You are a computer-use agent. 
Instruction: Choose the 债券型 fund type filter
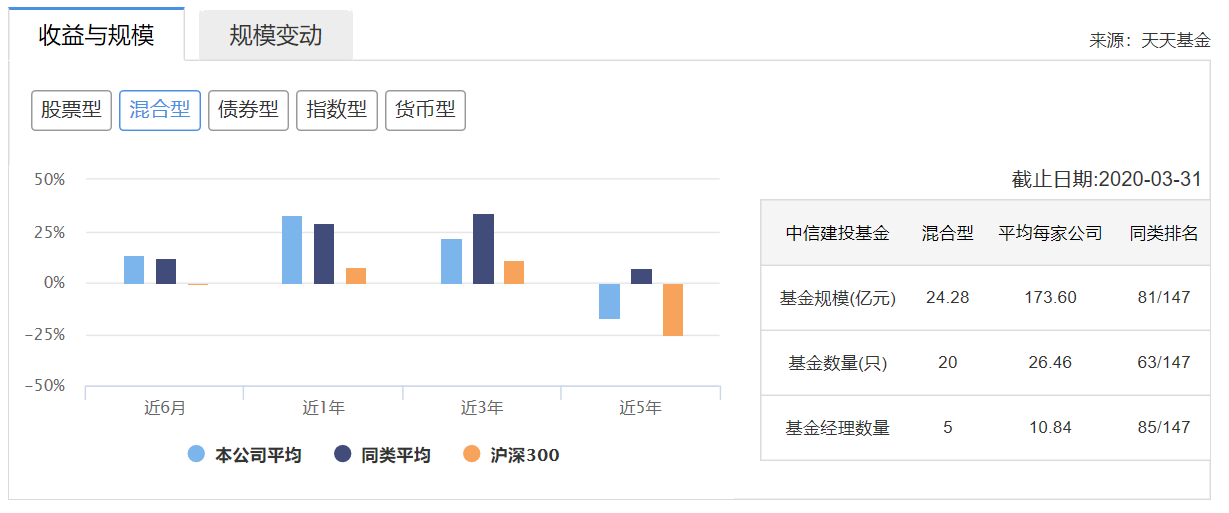tap(248, 110)
